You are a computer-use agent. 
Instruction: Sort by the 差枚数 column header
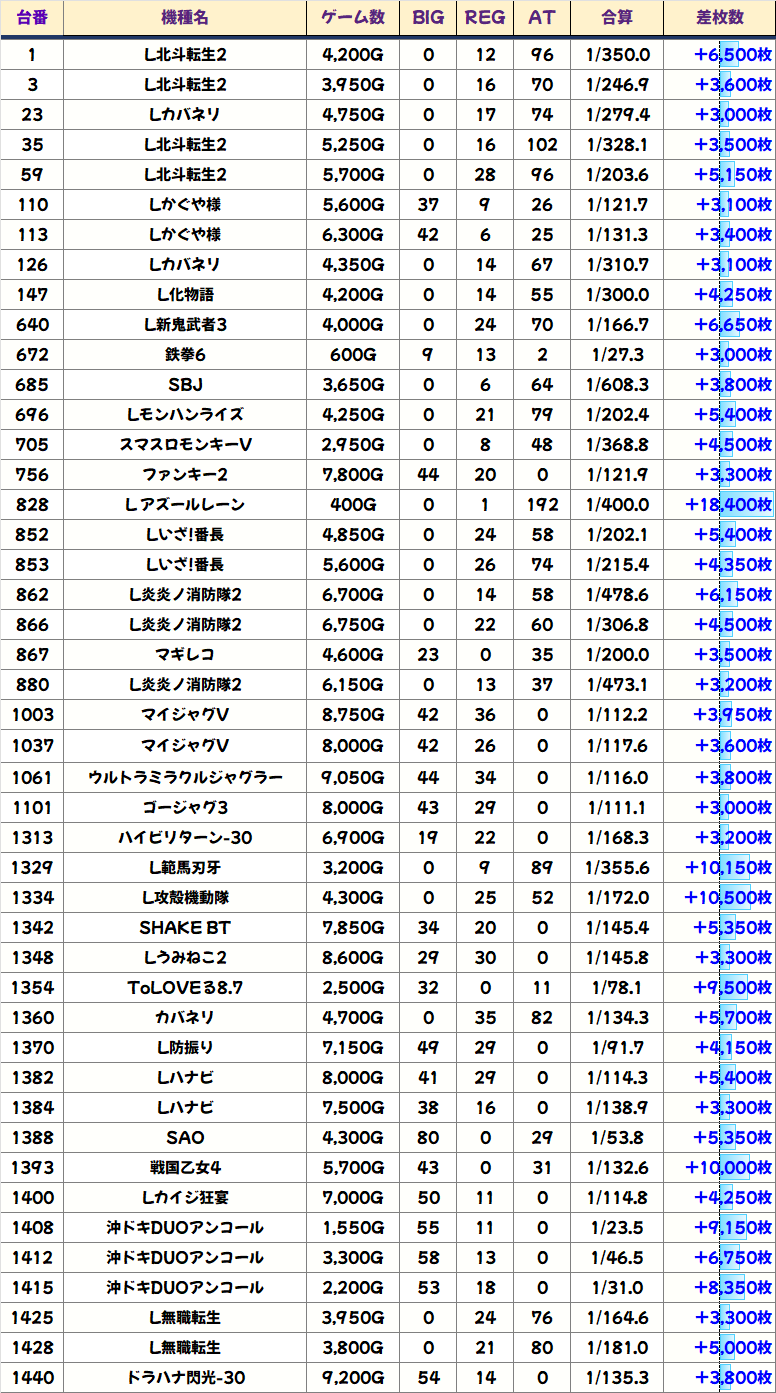tap(719, 18)
